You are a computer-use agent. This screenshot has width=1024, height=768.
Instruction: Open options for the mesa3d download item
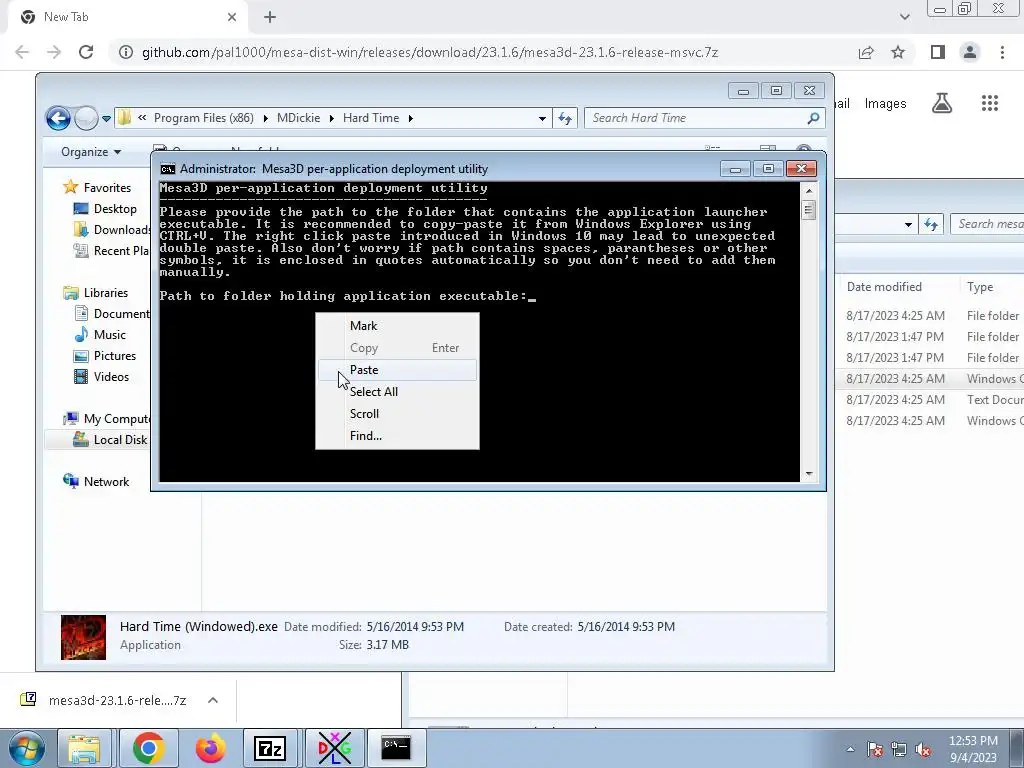[213, 700]
